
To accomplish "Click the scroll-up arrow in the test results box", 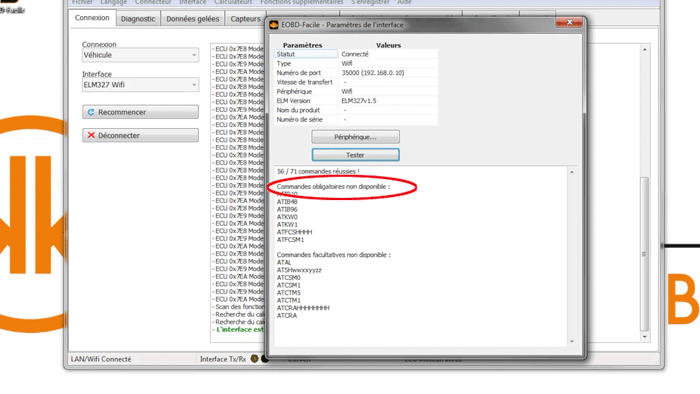I will point(571,172).
